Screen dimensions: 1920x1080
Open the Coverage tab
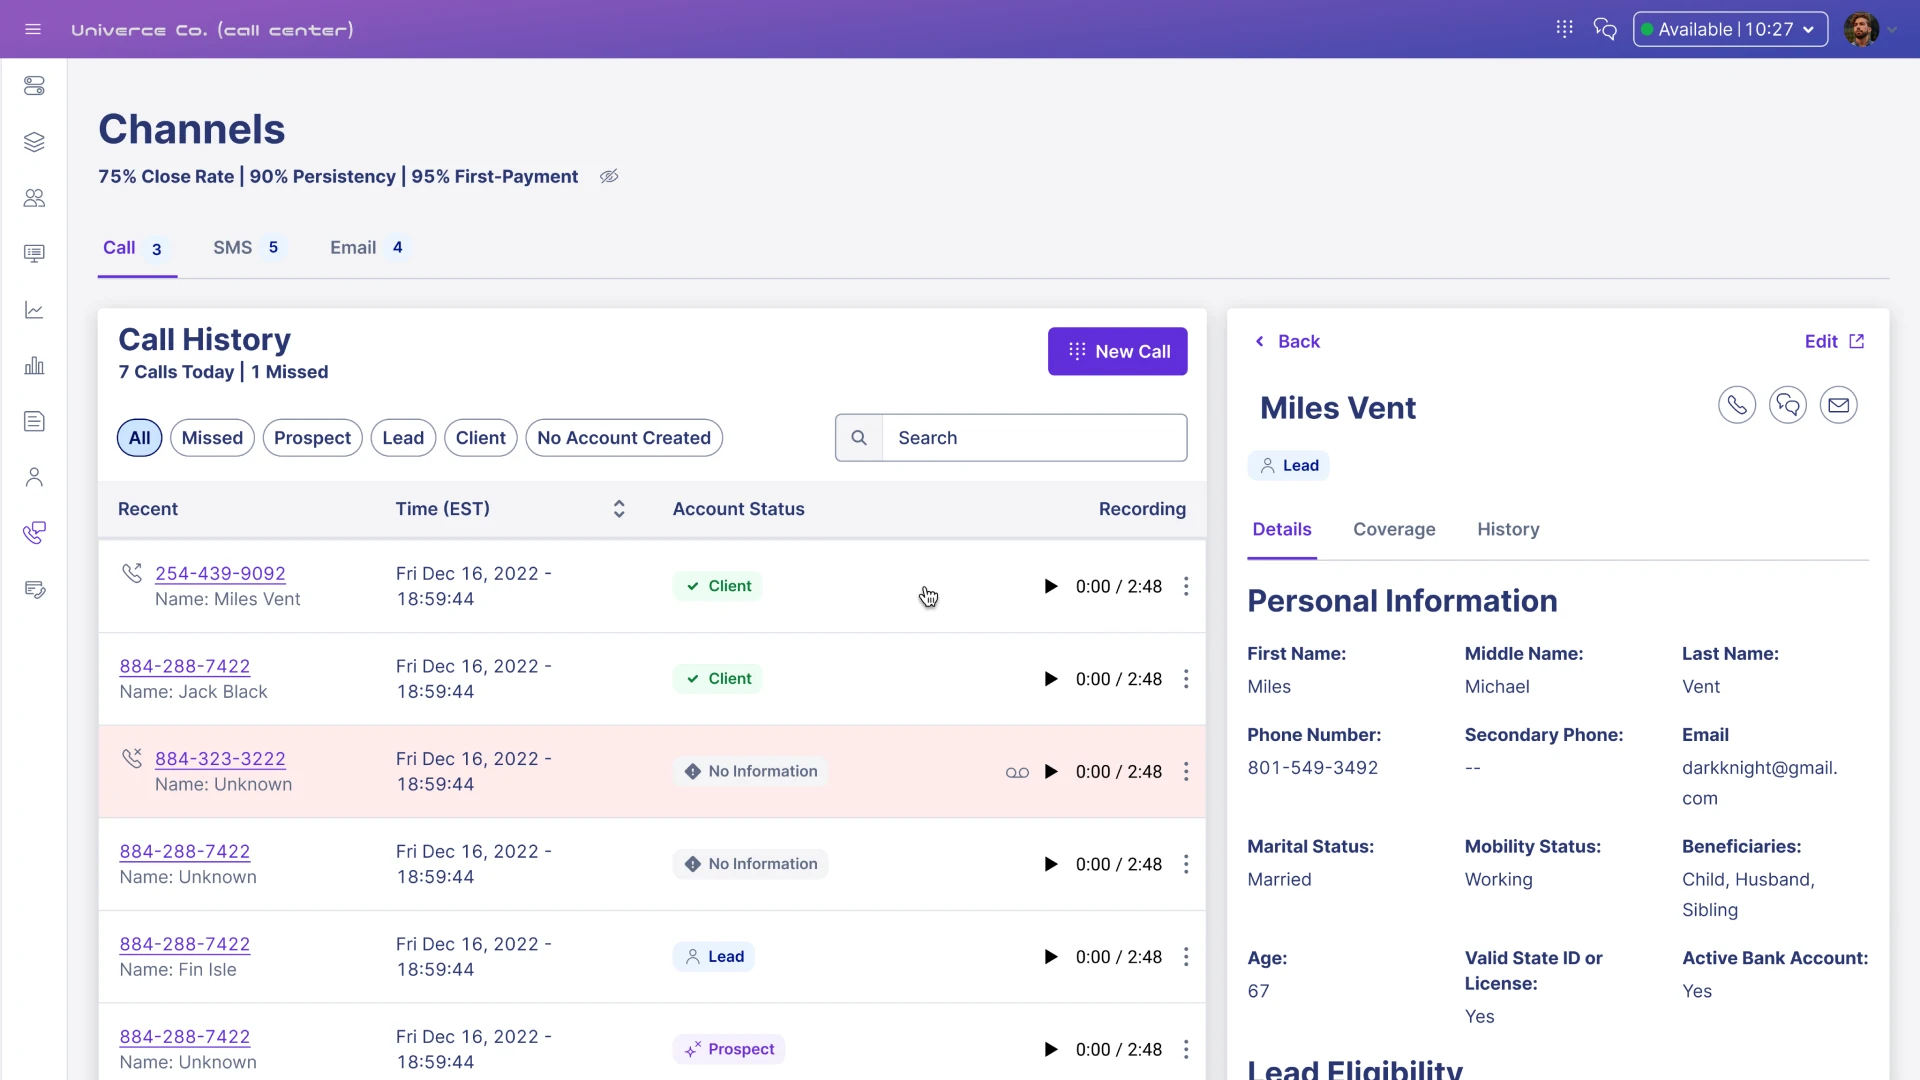(1394, 529)
